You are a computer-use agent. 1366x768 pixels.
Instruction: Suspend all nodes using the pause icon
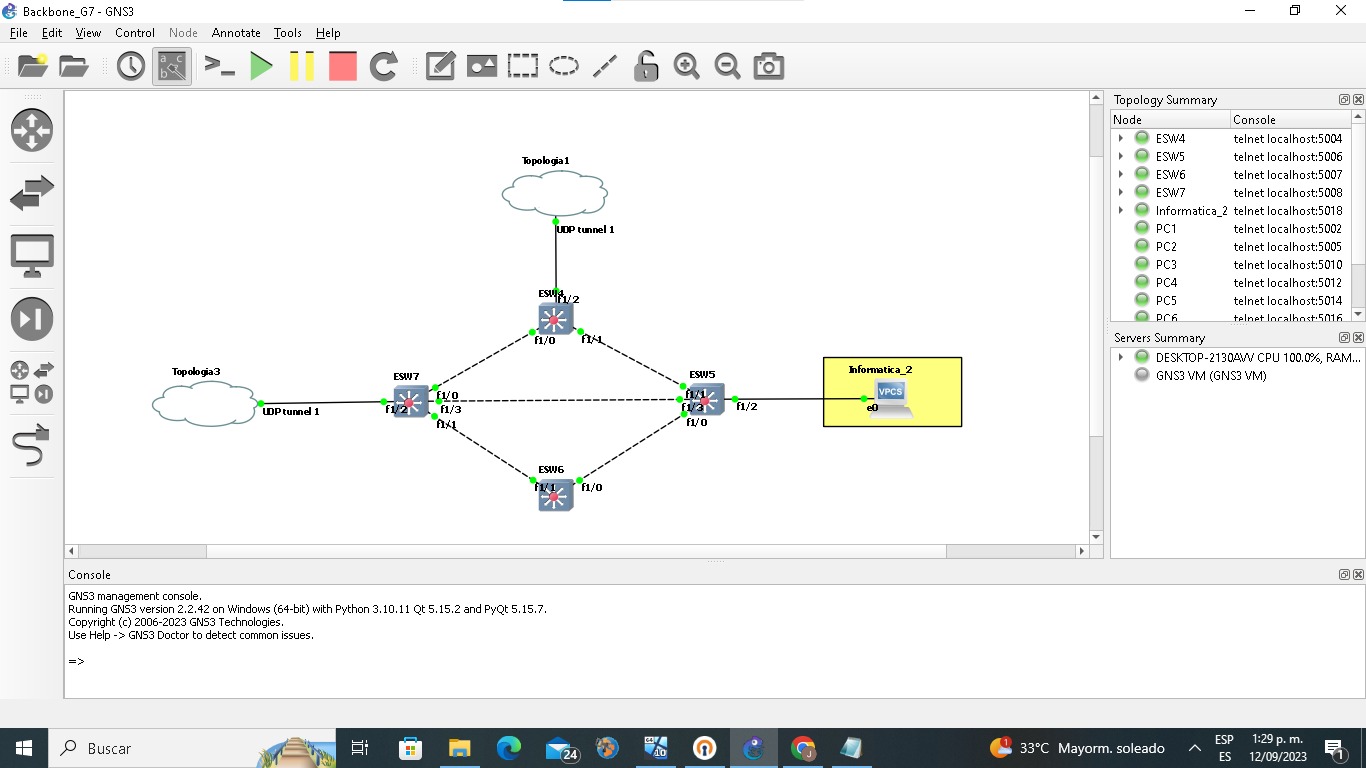[x=302, y=66]
